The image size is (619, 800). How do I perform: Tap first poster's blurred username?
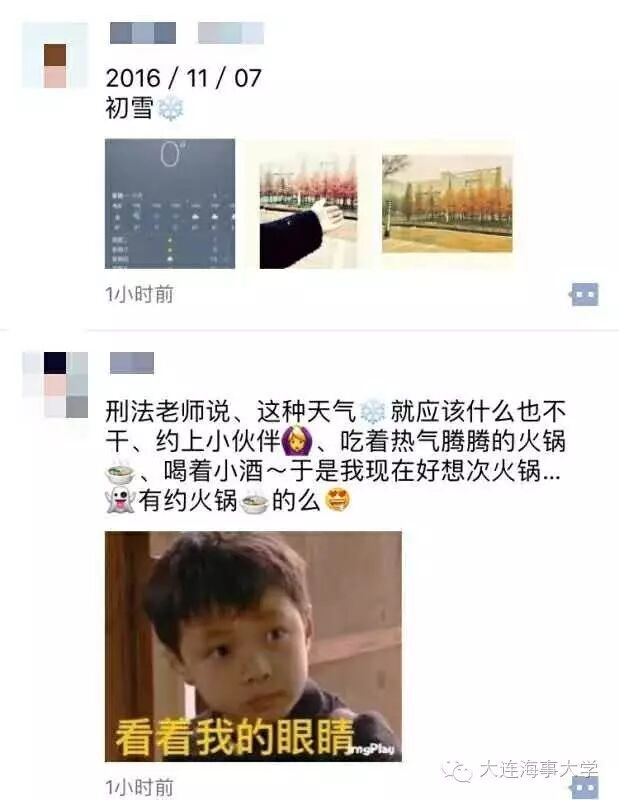click(x=187, y=33)
